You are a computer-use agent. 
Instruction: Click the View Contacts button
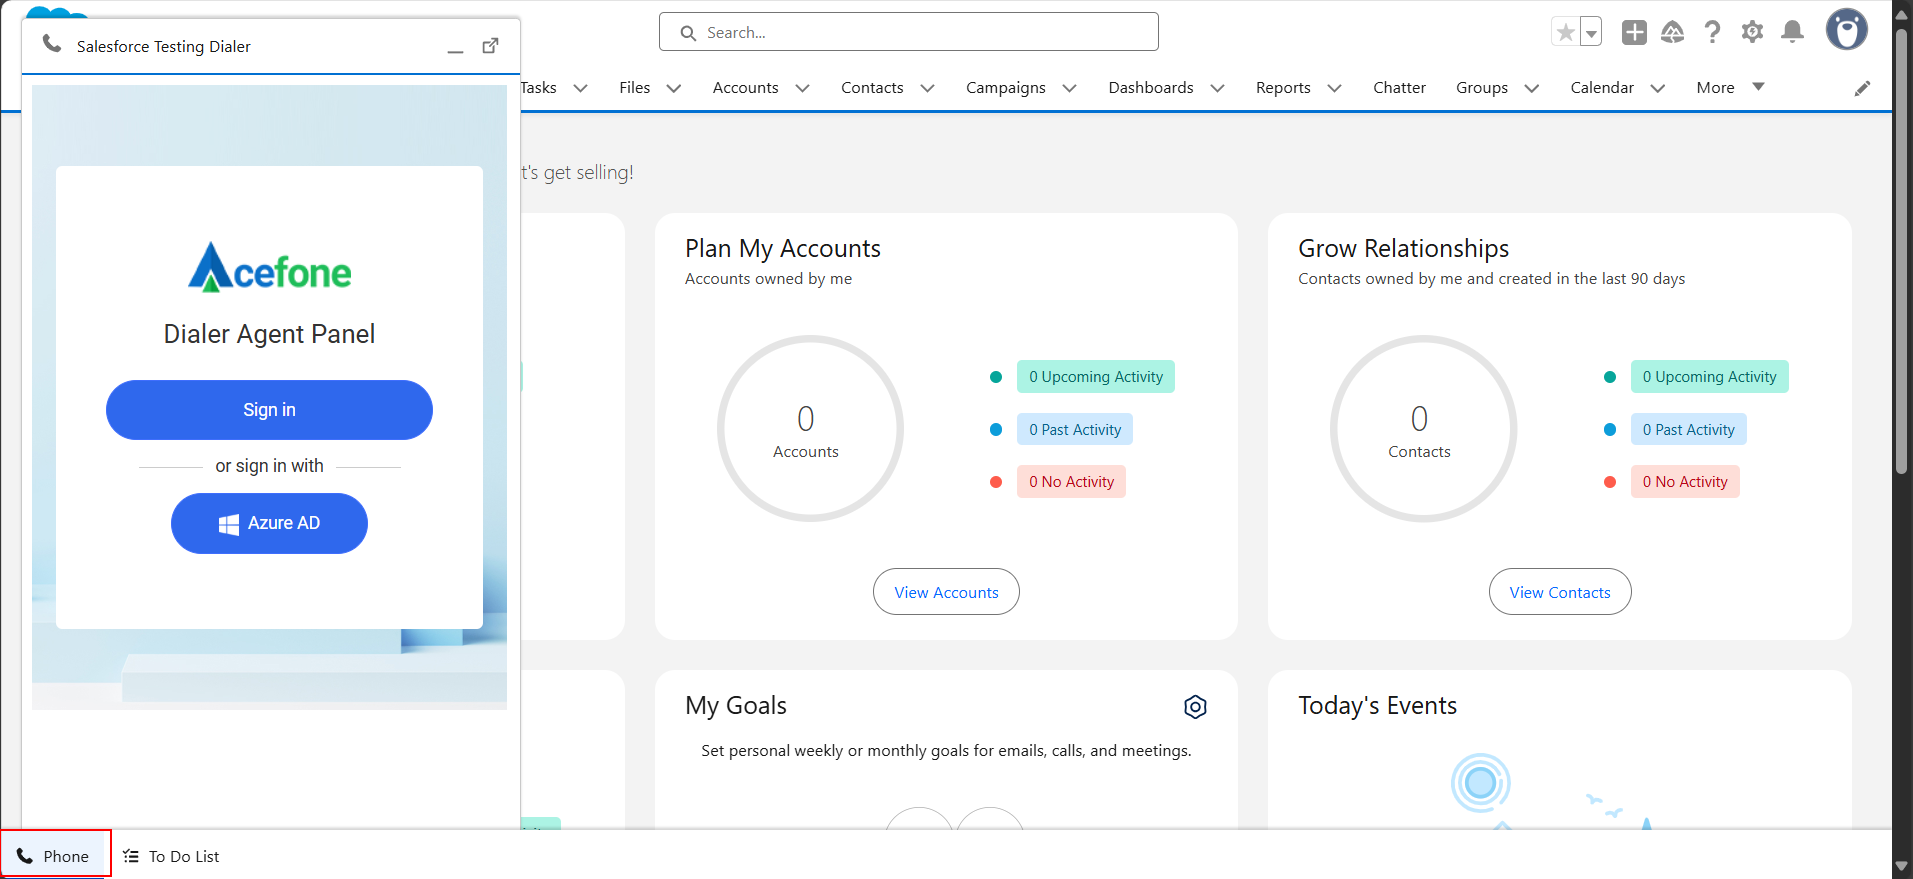tap(1560, 592)
